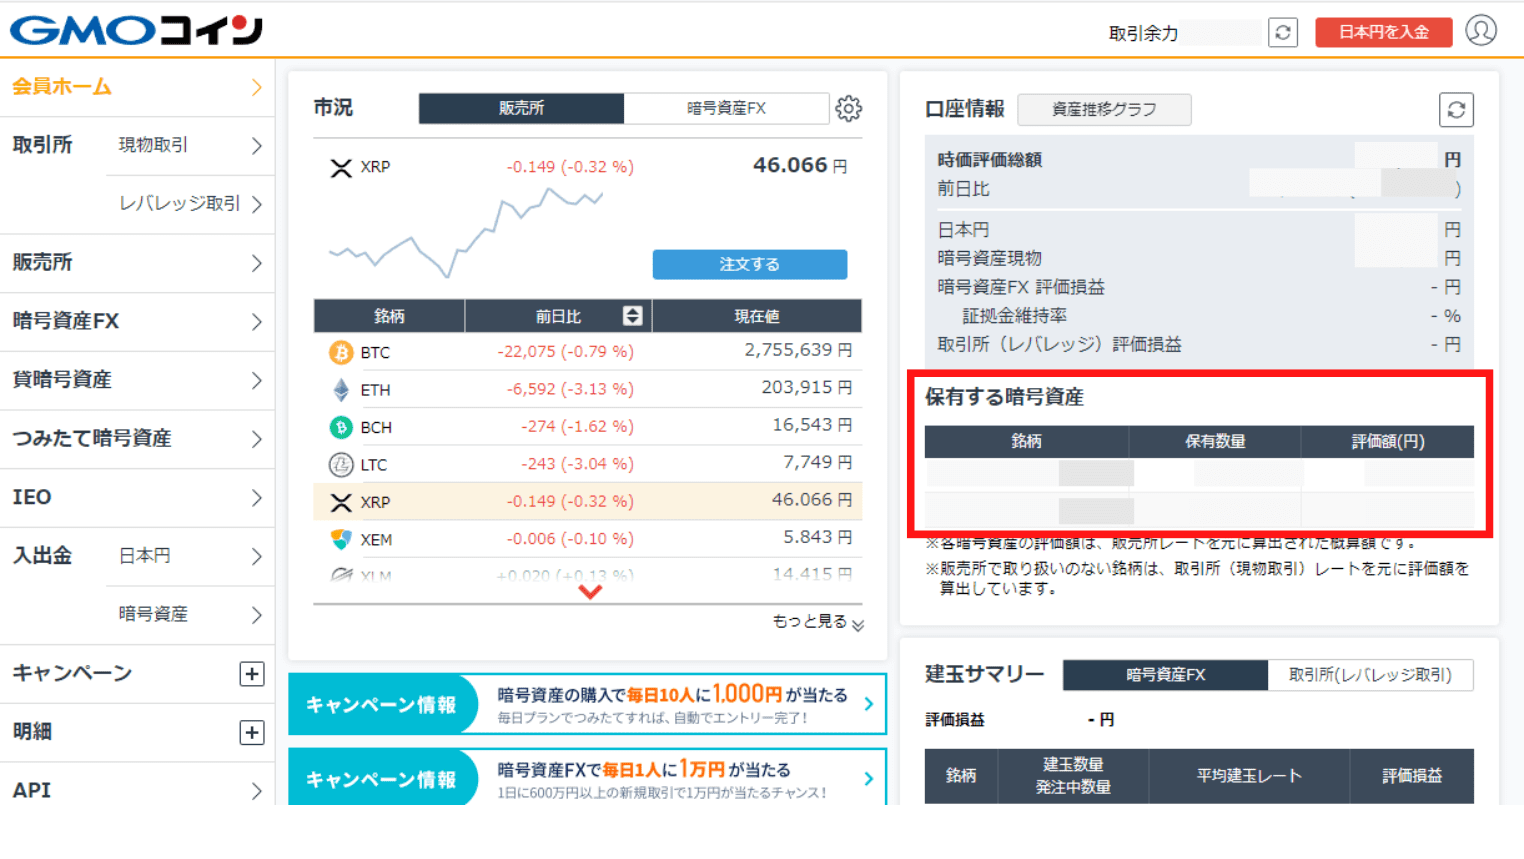1524x859 pixels.
Task: Open 現物取引 under 取引所
Action: pyautogui.click(x=190, y=146)
